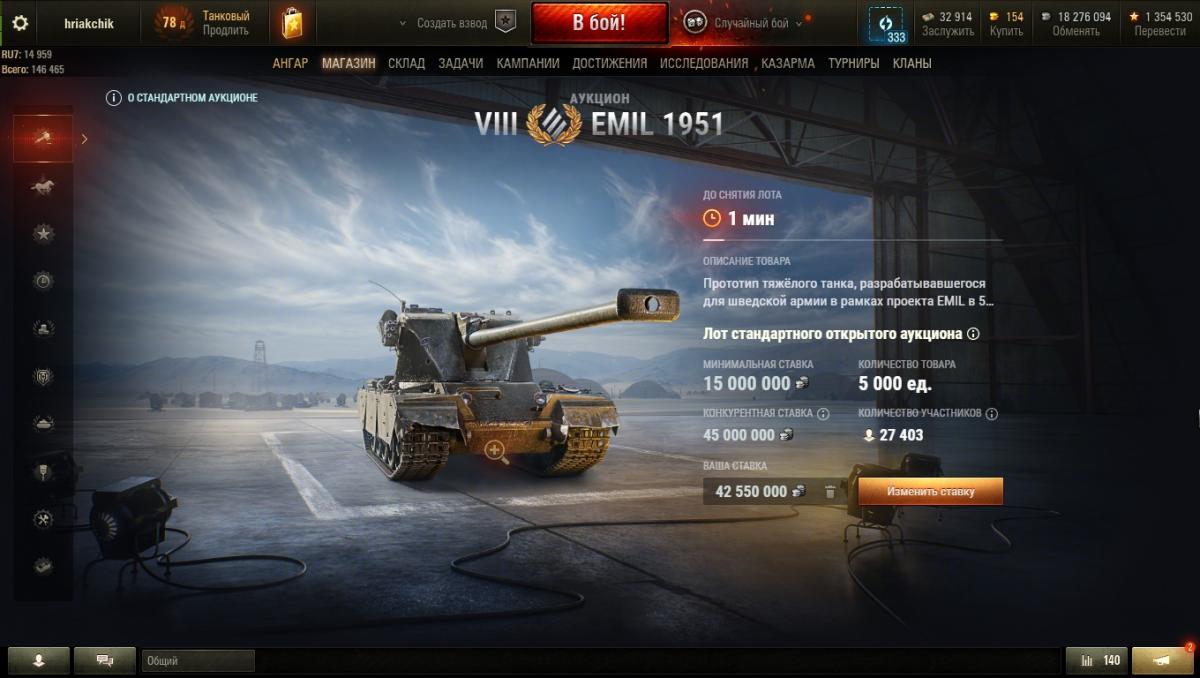Screen dimensions: 1200x678
Task: Open the personal reserves canister icon
Action: click(292, 23)
